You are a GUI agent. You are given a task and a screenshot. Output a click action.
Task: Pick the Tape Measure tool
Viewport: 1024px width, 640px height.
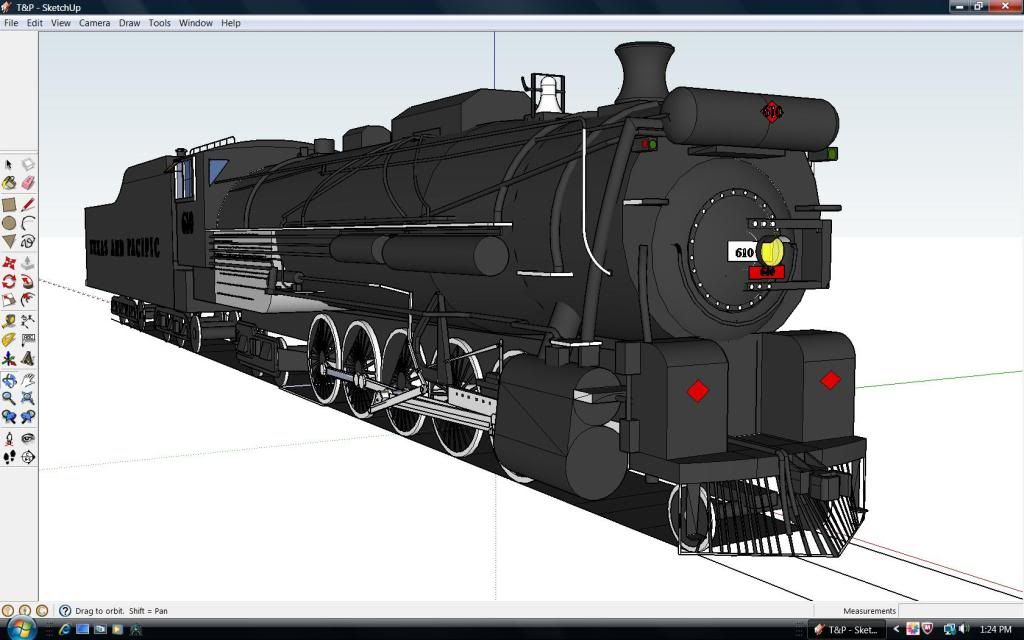(8, 321)
